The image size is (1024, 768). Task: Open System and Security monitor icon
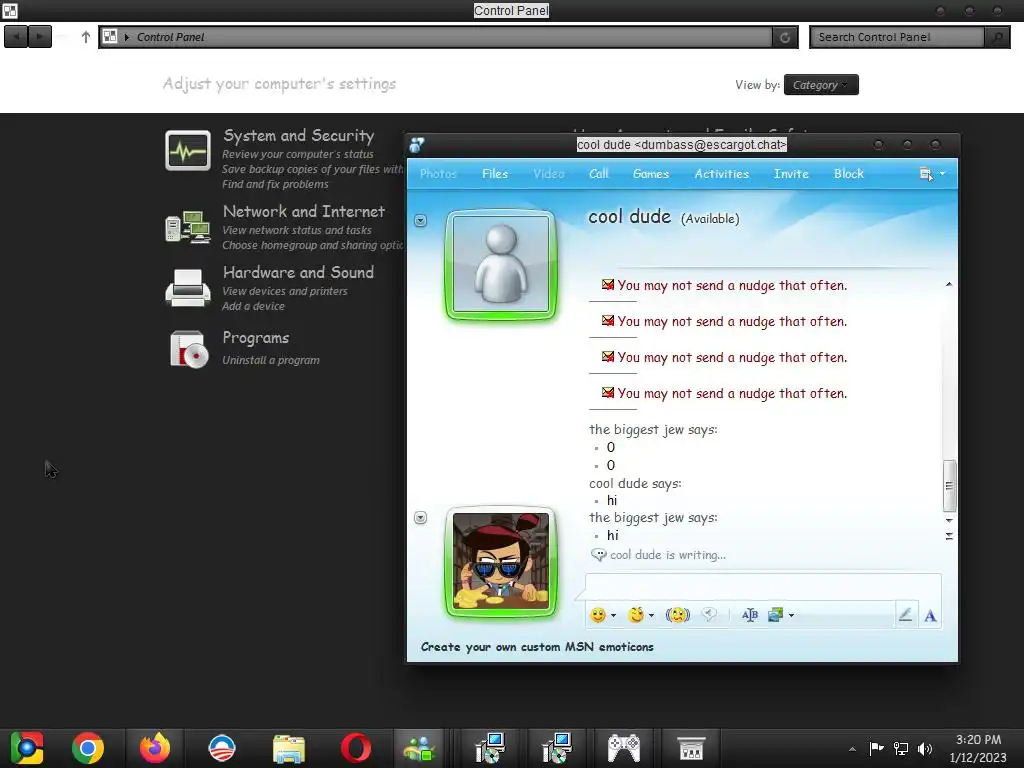click(x=187, y=151)
